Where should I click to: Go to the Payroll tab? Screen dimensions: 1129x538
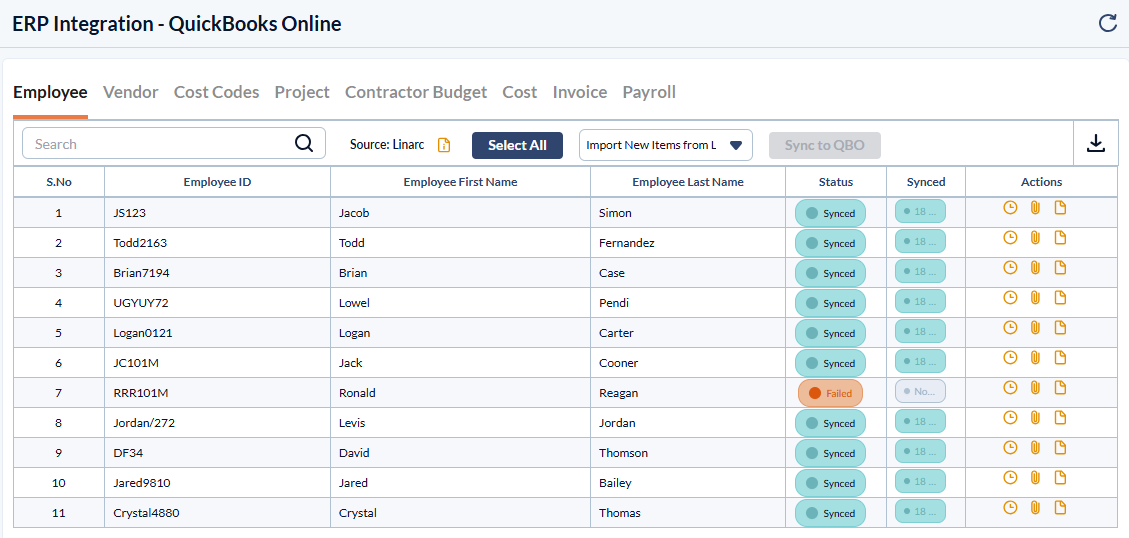coord(649,92)
